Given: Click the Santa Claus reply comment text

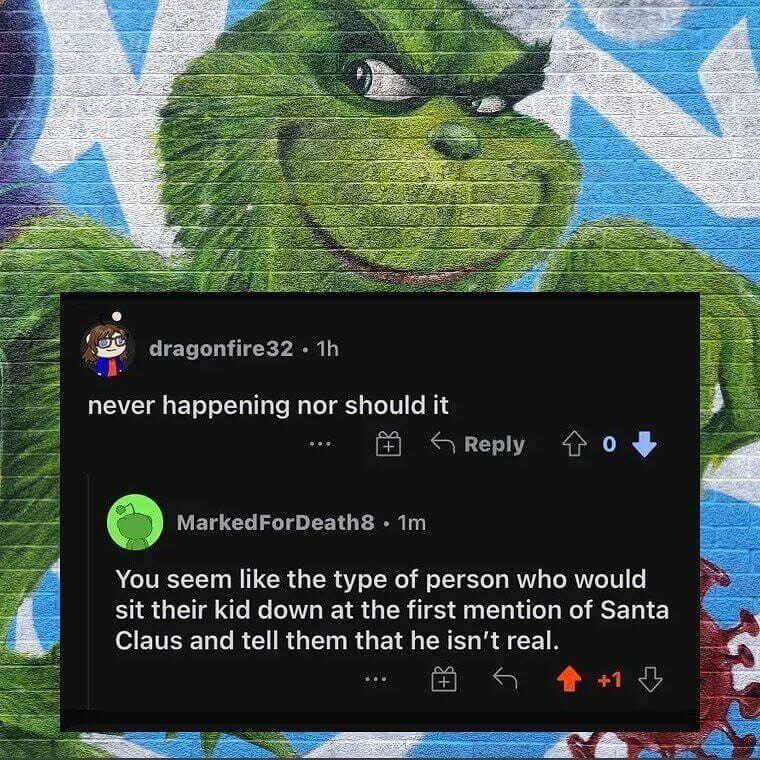Looking at the screenshot, I should pos(392,610).
